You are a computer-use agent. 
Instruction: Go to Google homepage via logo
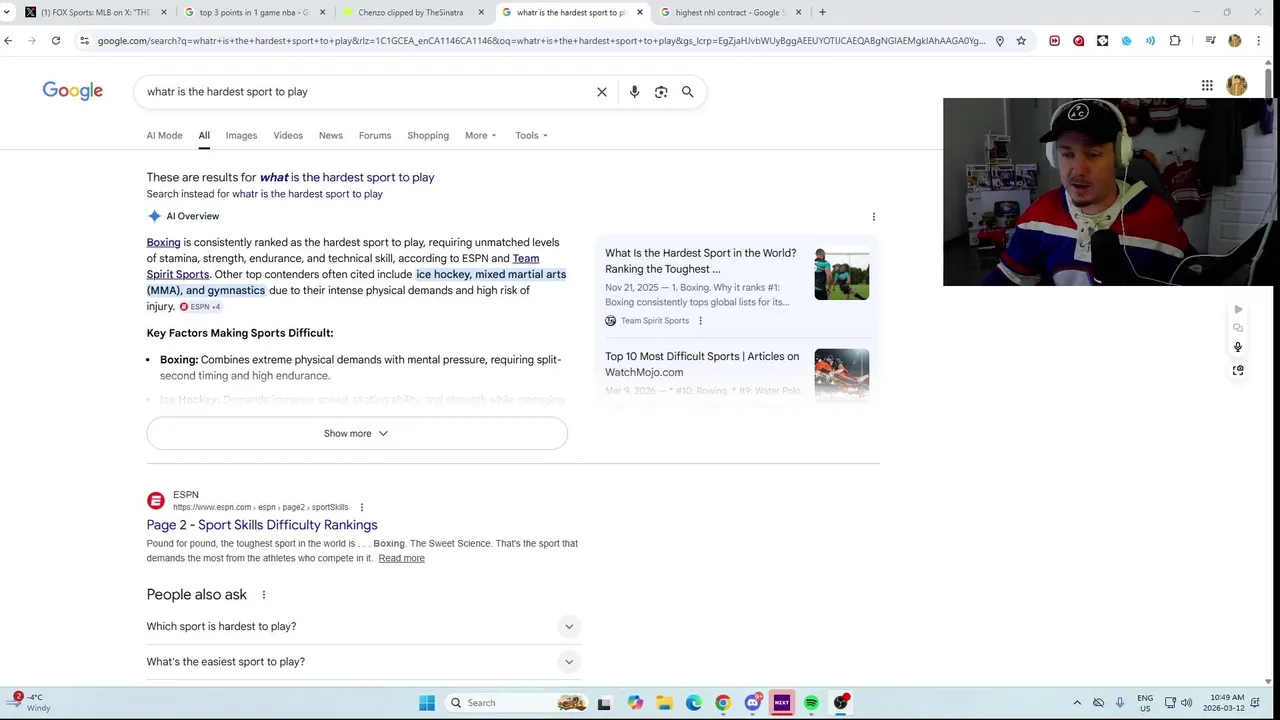pos(73,91)
